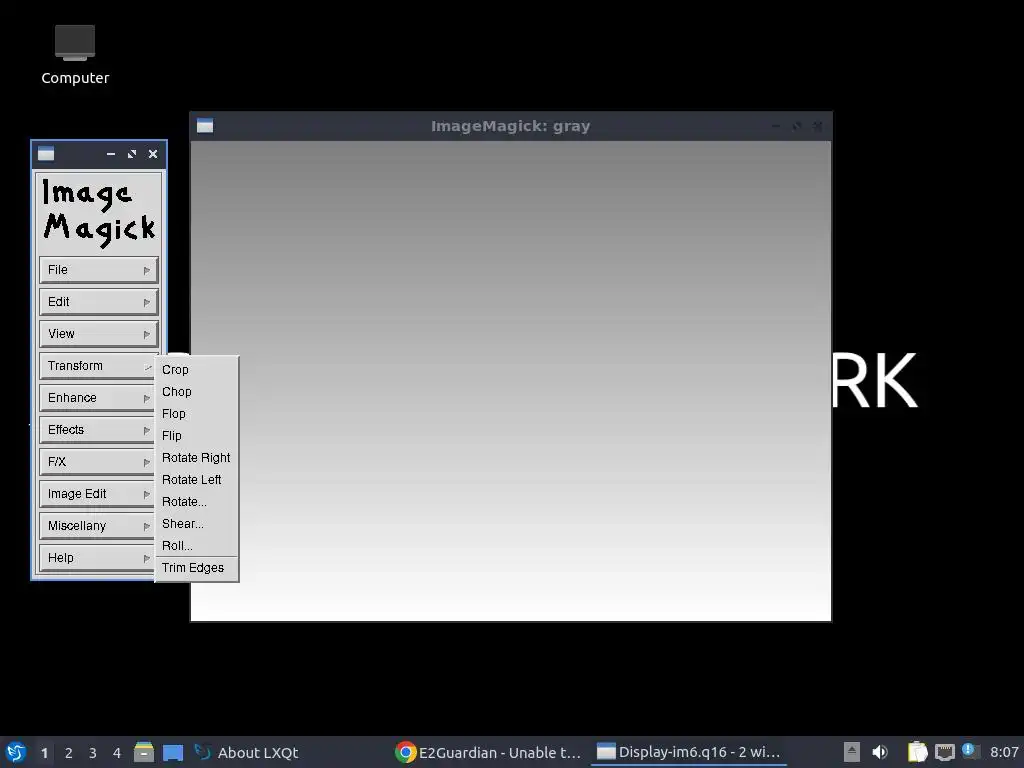
Task: Open the LXQt start menu icon
Action: (16, 752)
